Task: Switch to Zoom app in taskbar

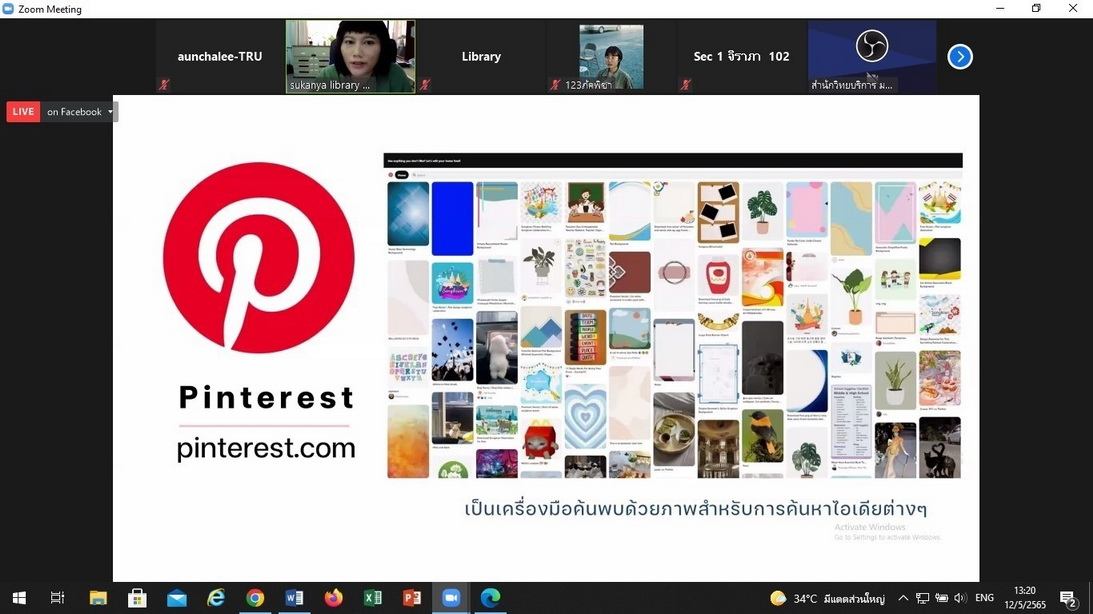Action: click(x=451, y=598)
